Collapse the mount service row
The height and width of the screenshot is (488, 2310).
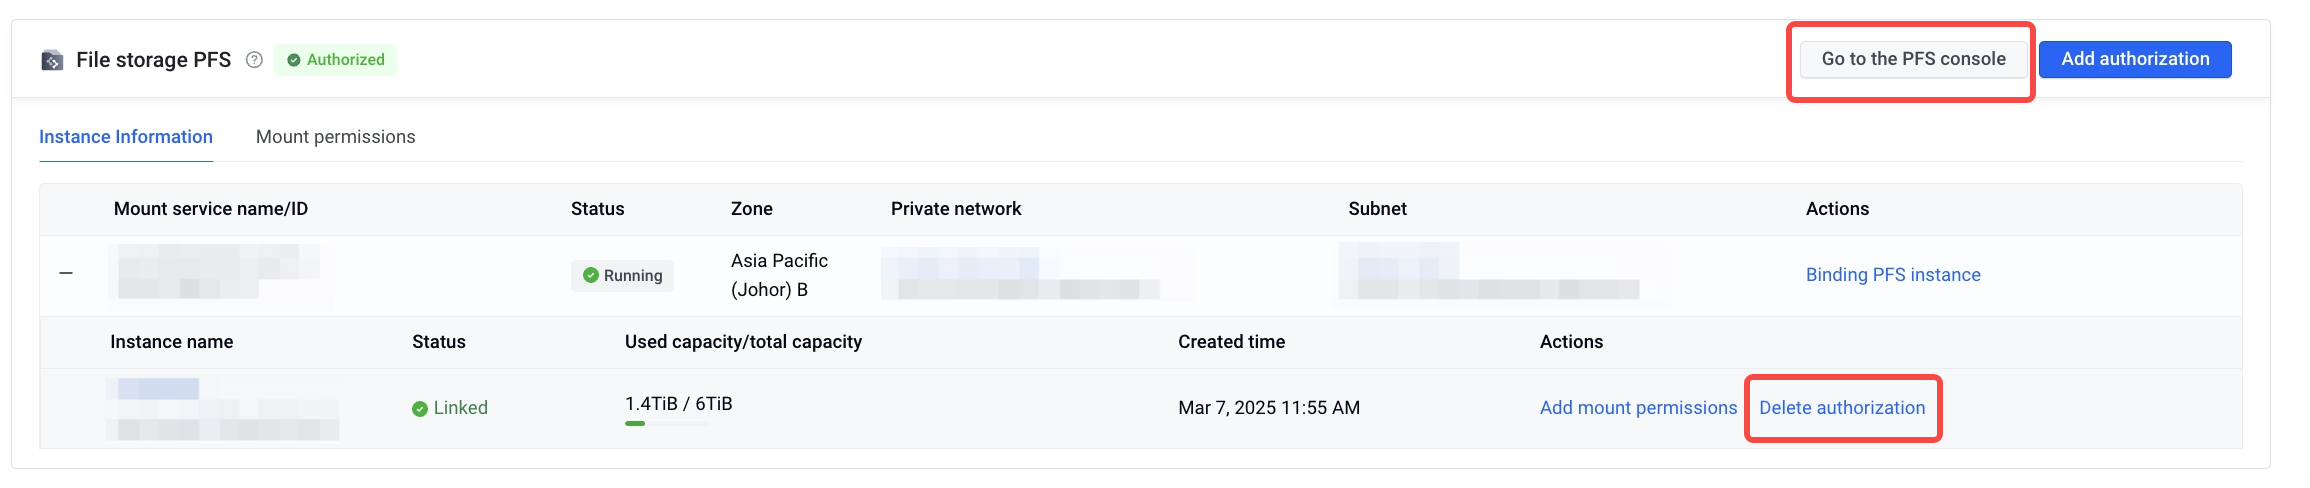click(x=66, y=273)
